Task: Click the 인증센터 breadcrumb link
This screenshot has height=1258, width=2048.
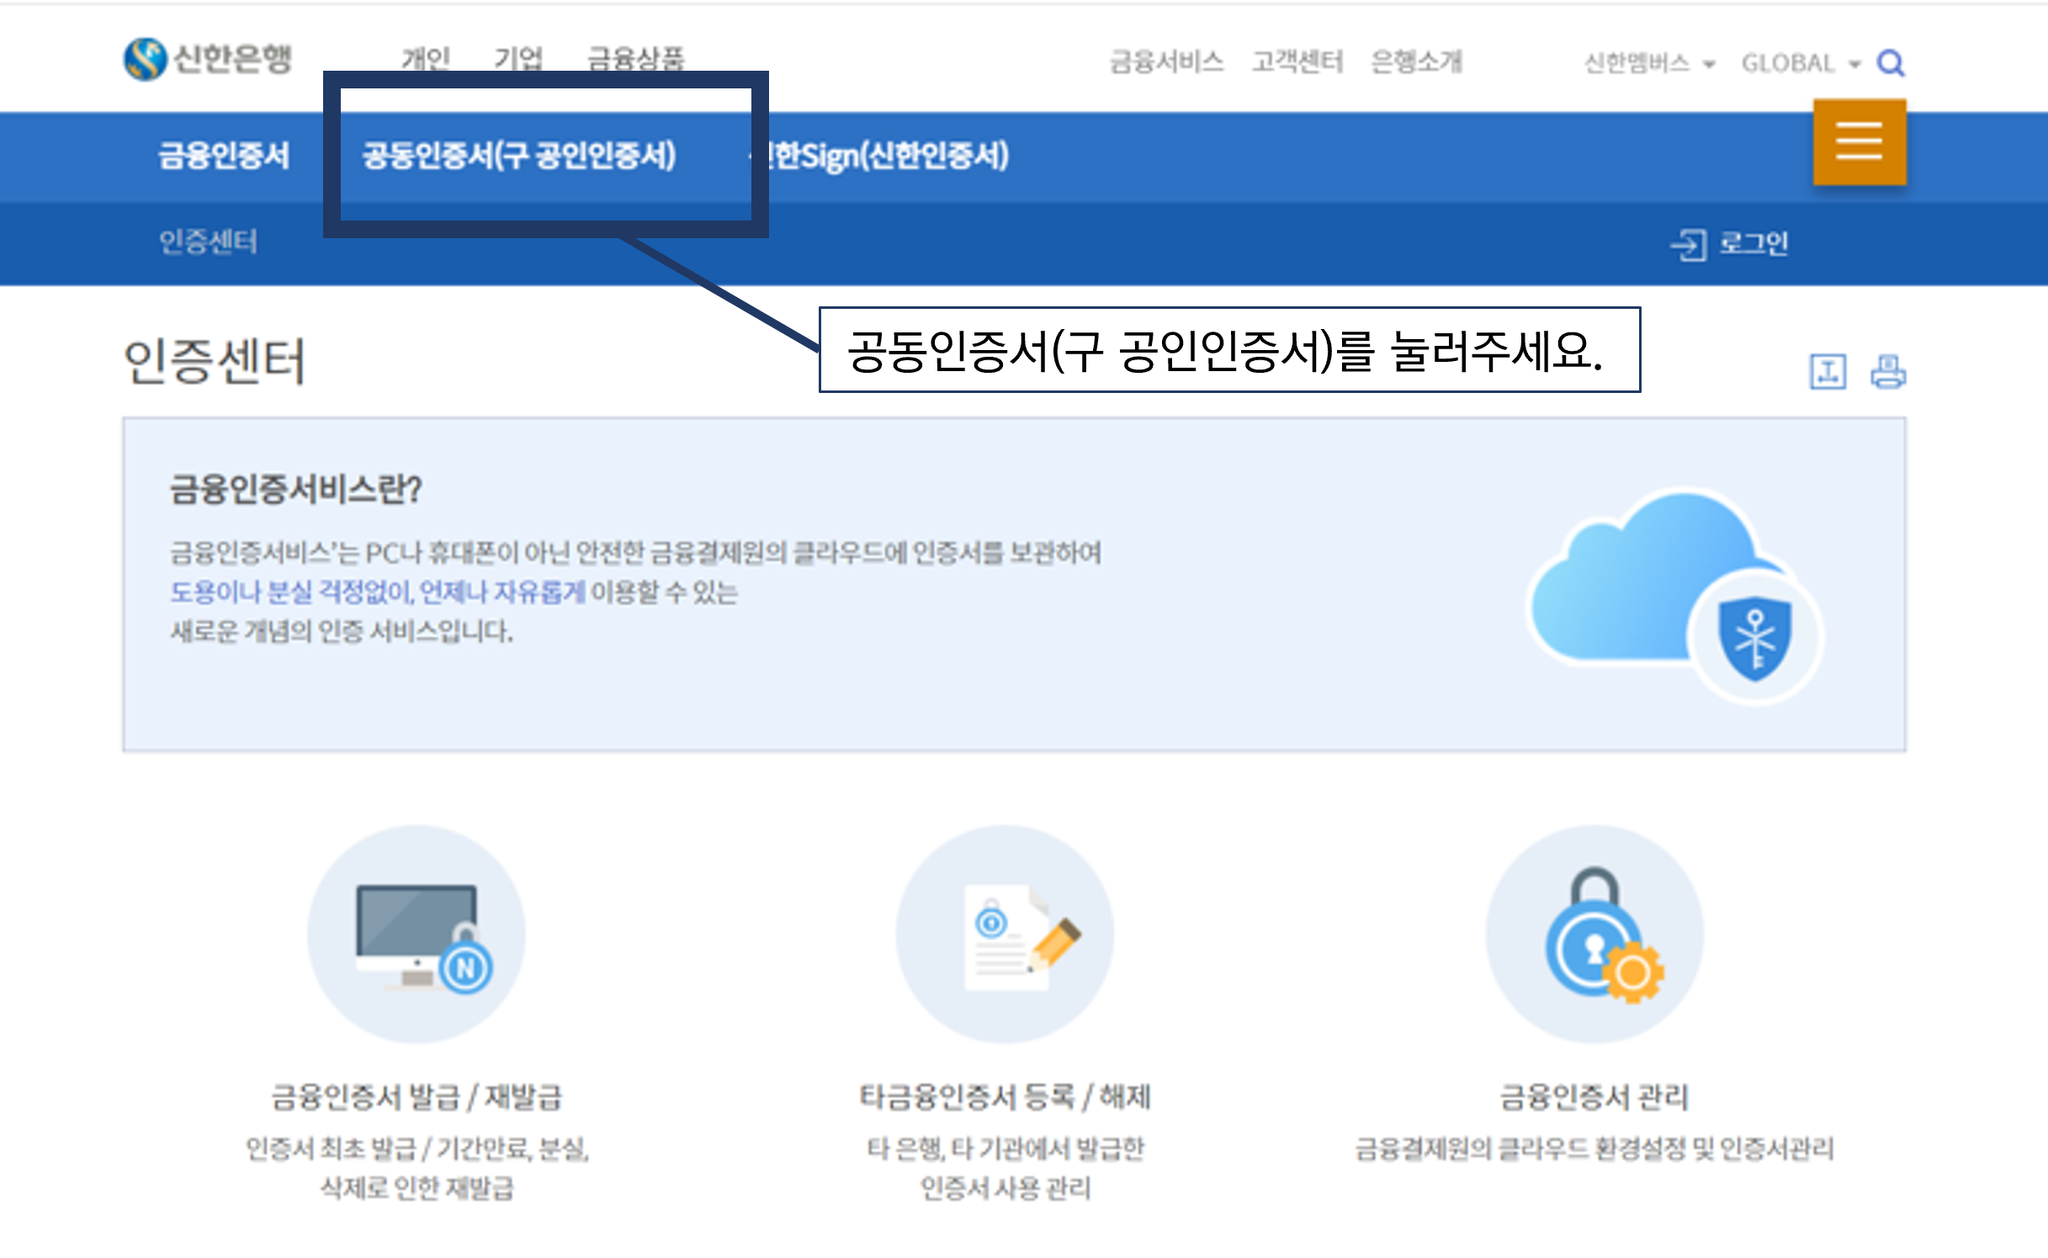Action: pos(208,241)
